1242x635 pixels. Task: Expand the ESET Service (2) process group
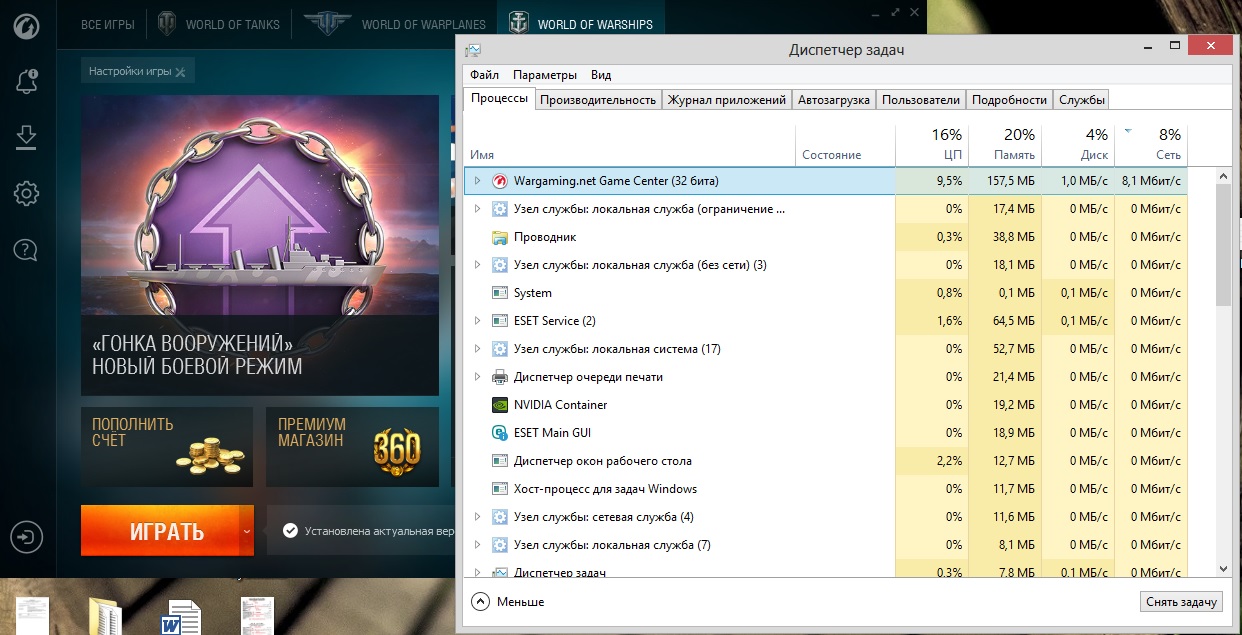(477, 321)
